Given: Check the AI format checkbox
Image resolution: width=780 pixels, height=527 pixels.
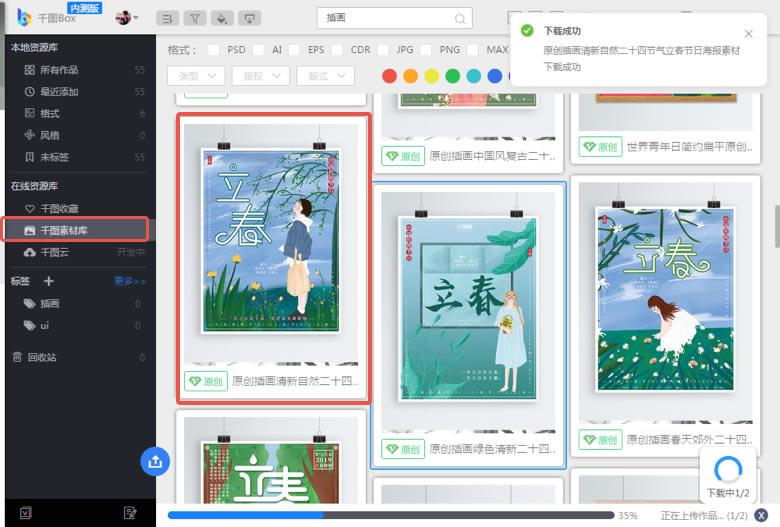Looking at the screenshot, I should point(258,50).
